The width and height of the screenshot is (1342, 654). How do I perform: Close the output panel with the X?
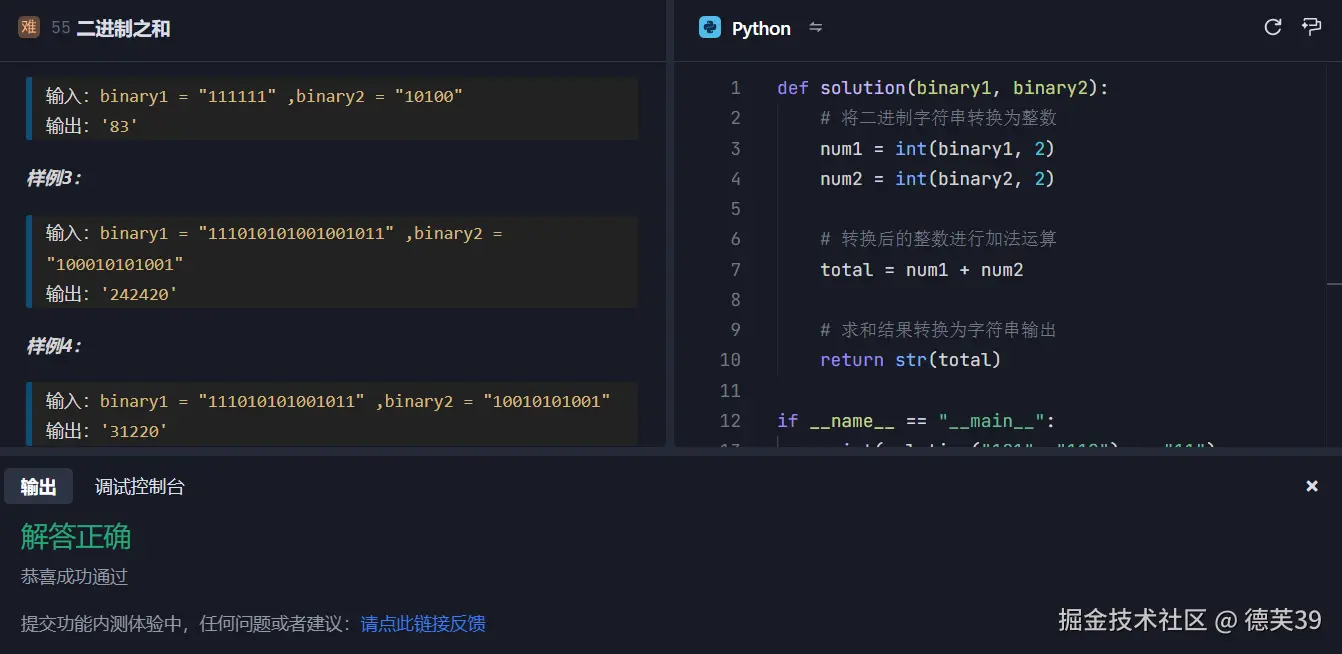point(1312,486)
